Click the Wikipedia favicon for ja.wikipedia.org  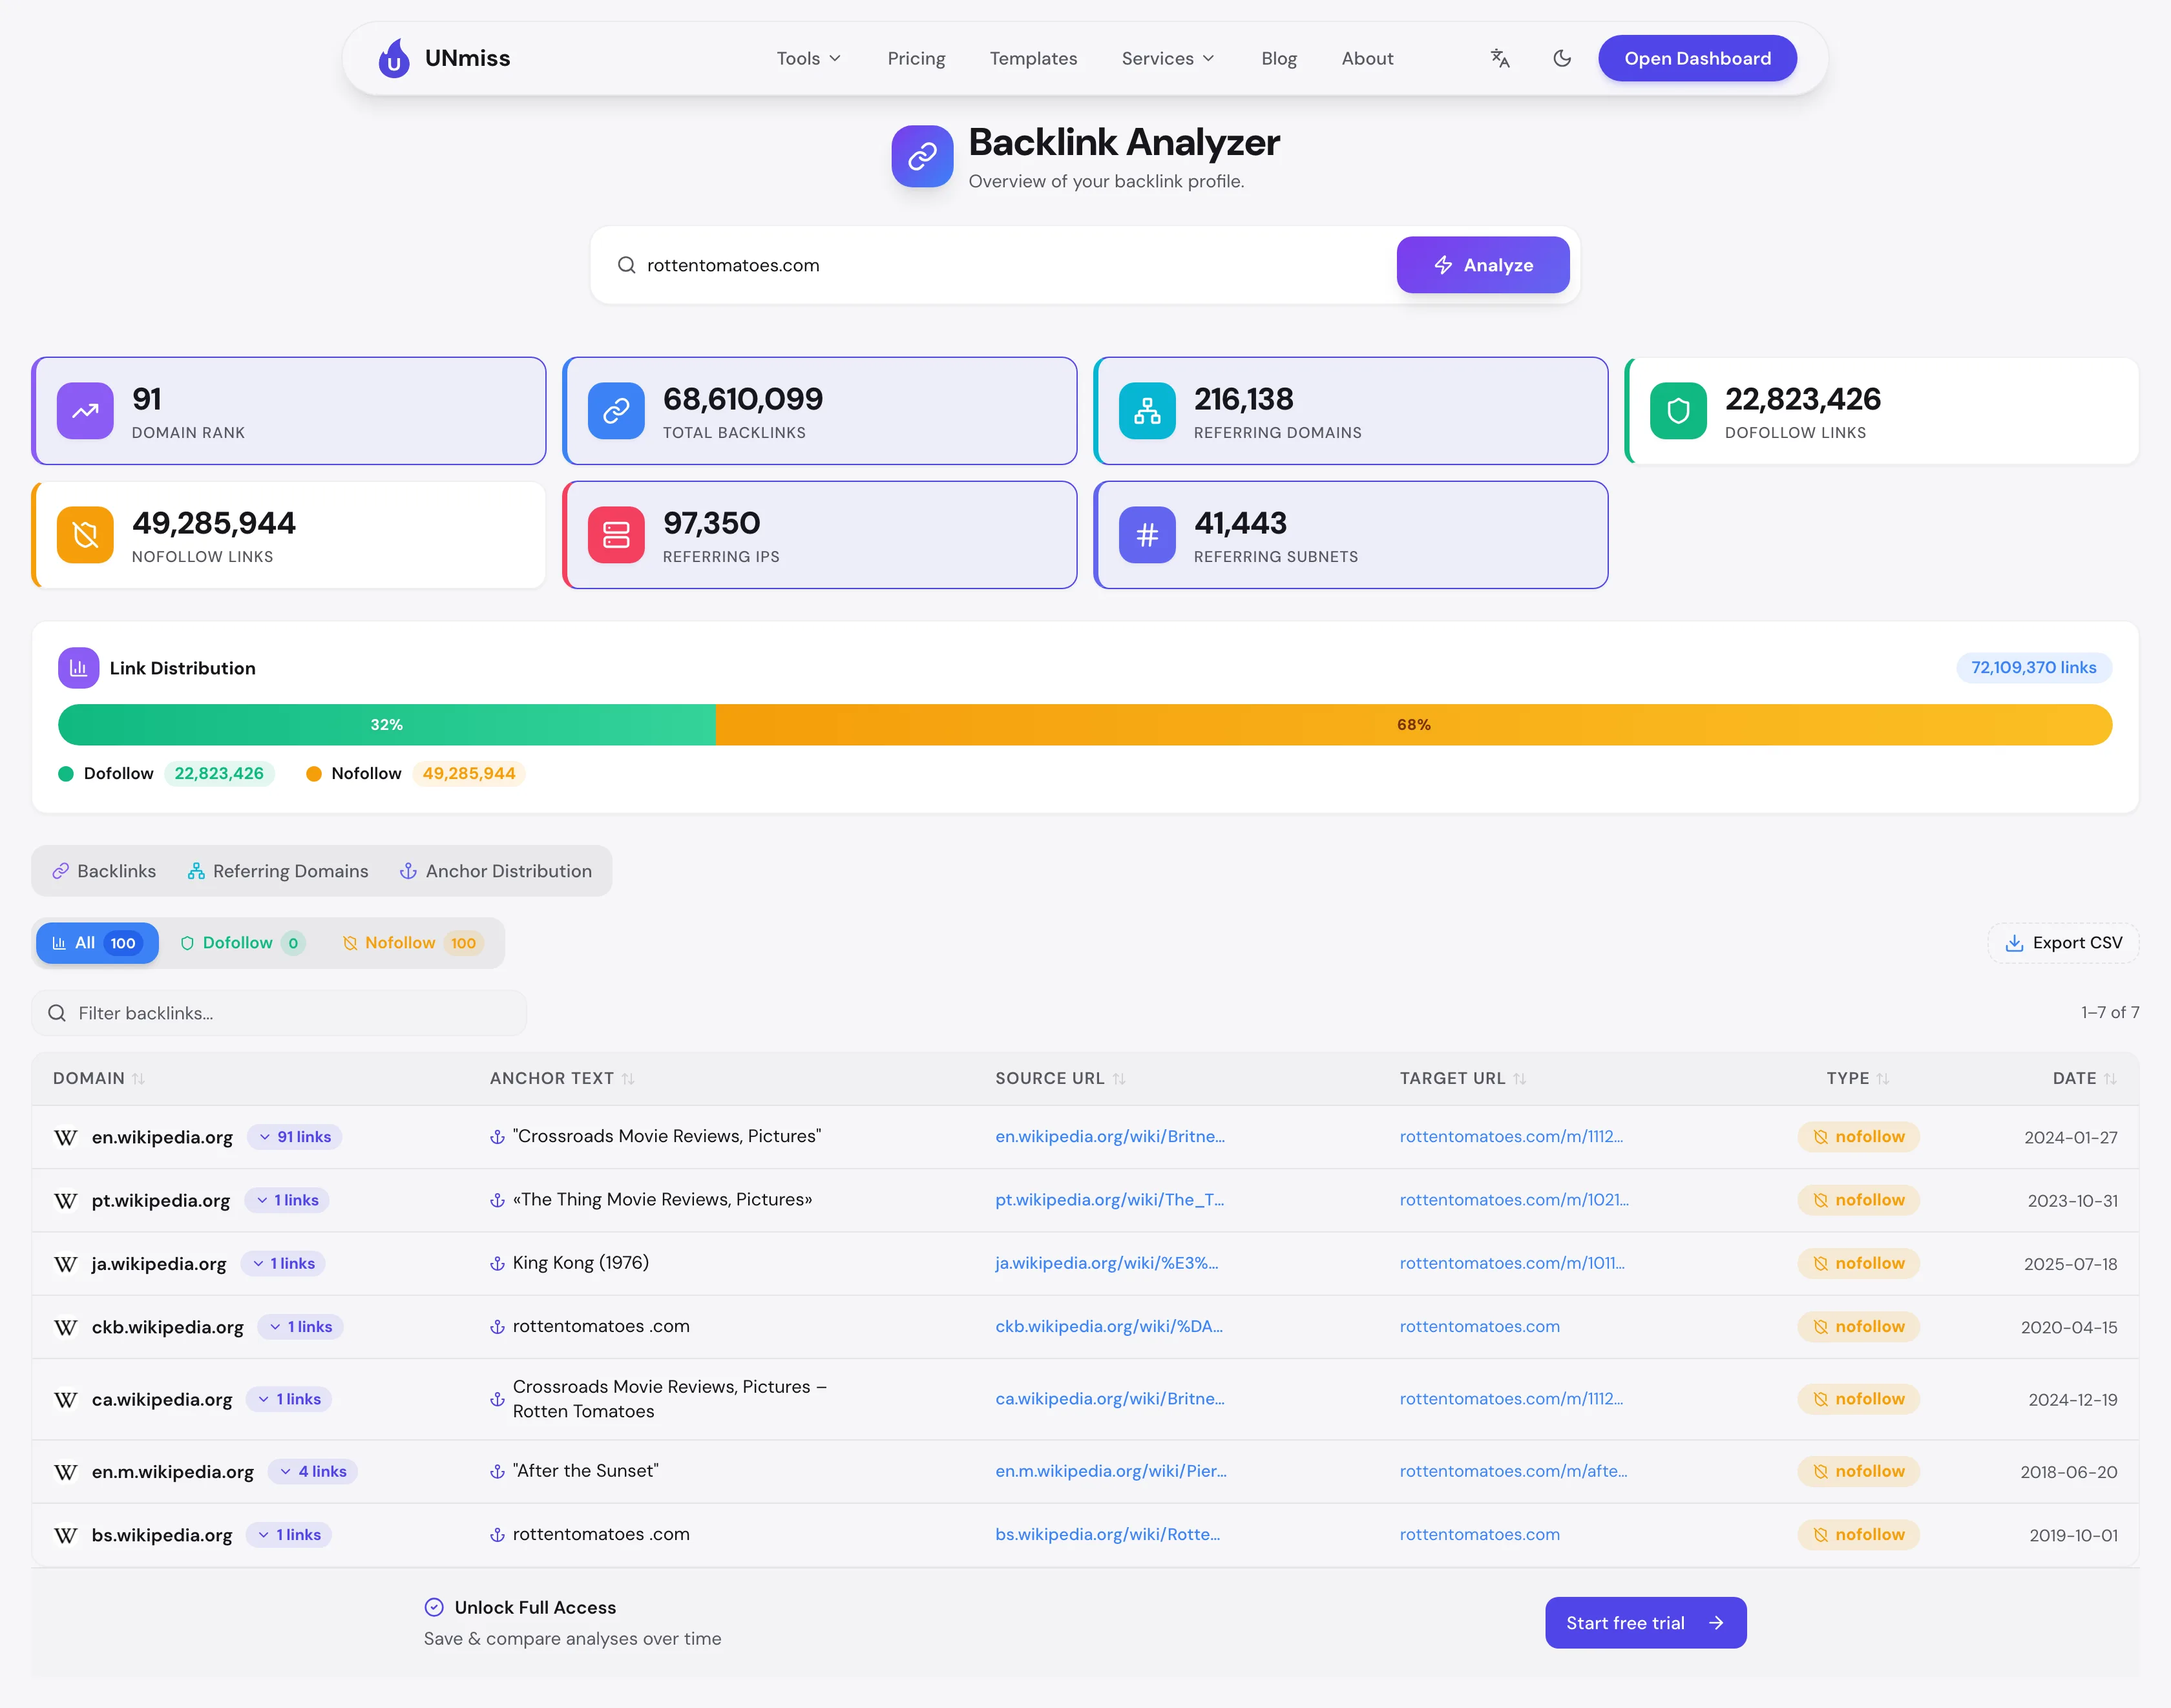coord(66,1264)
